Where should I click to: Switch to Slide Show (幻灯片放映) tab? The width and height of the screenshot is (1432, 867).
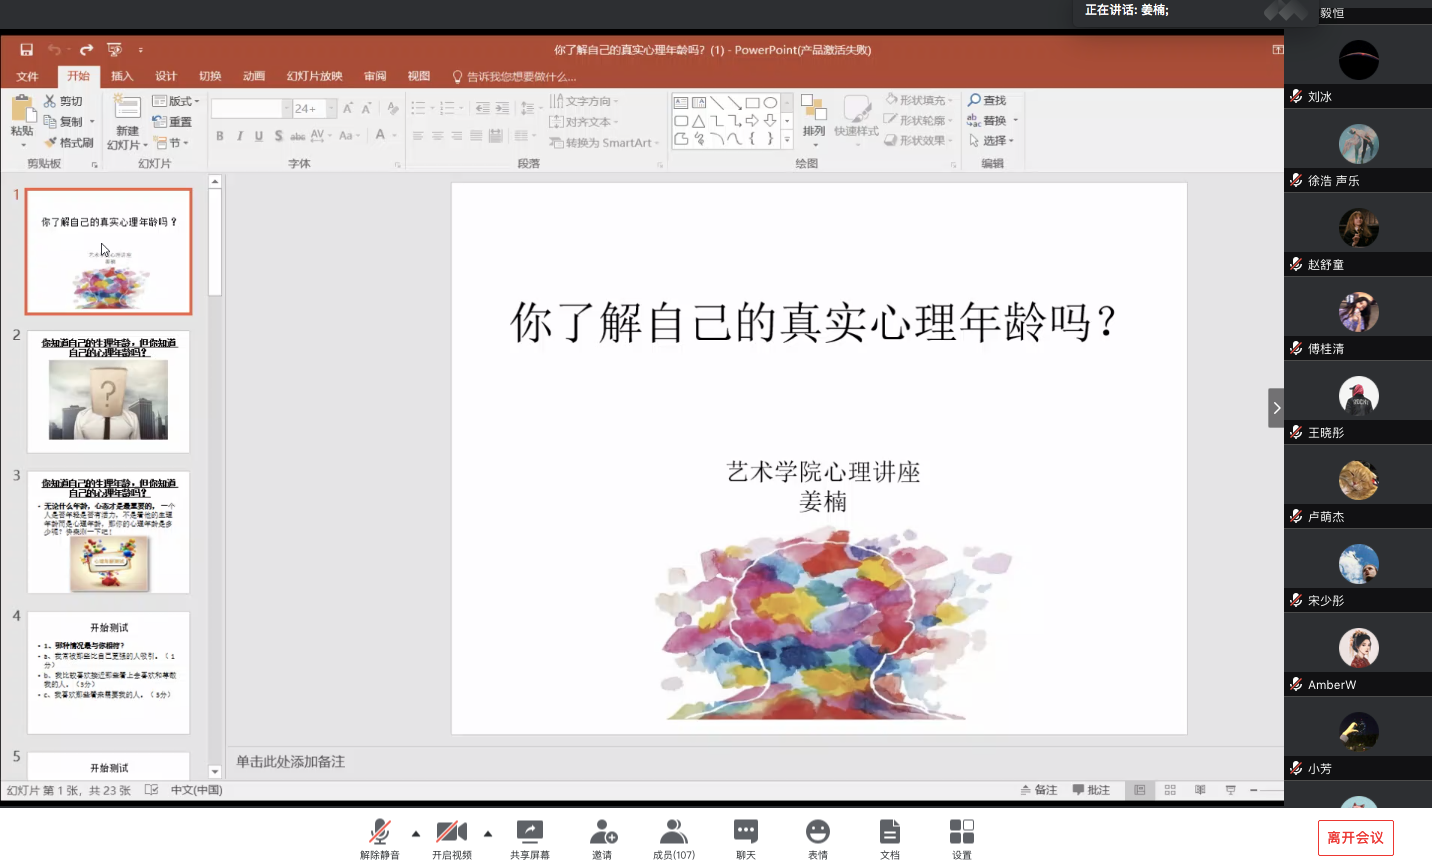tap(315, 76)
